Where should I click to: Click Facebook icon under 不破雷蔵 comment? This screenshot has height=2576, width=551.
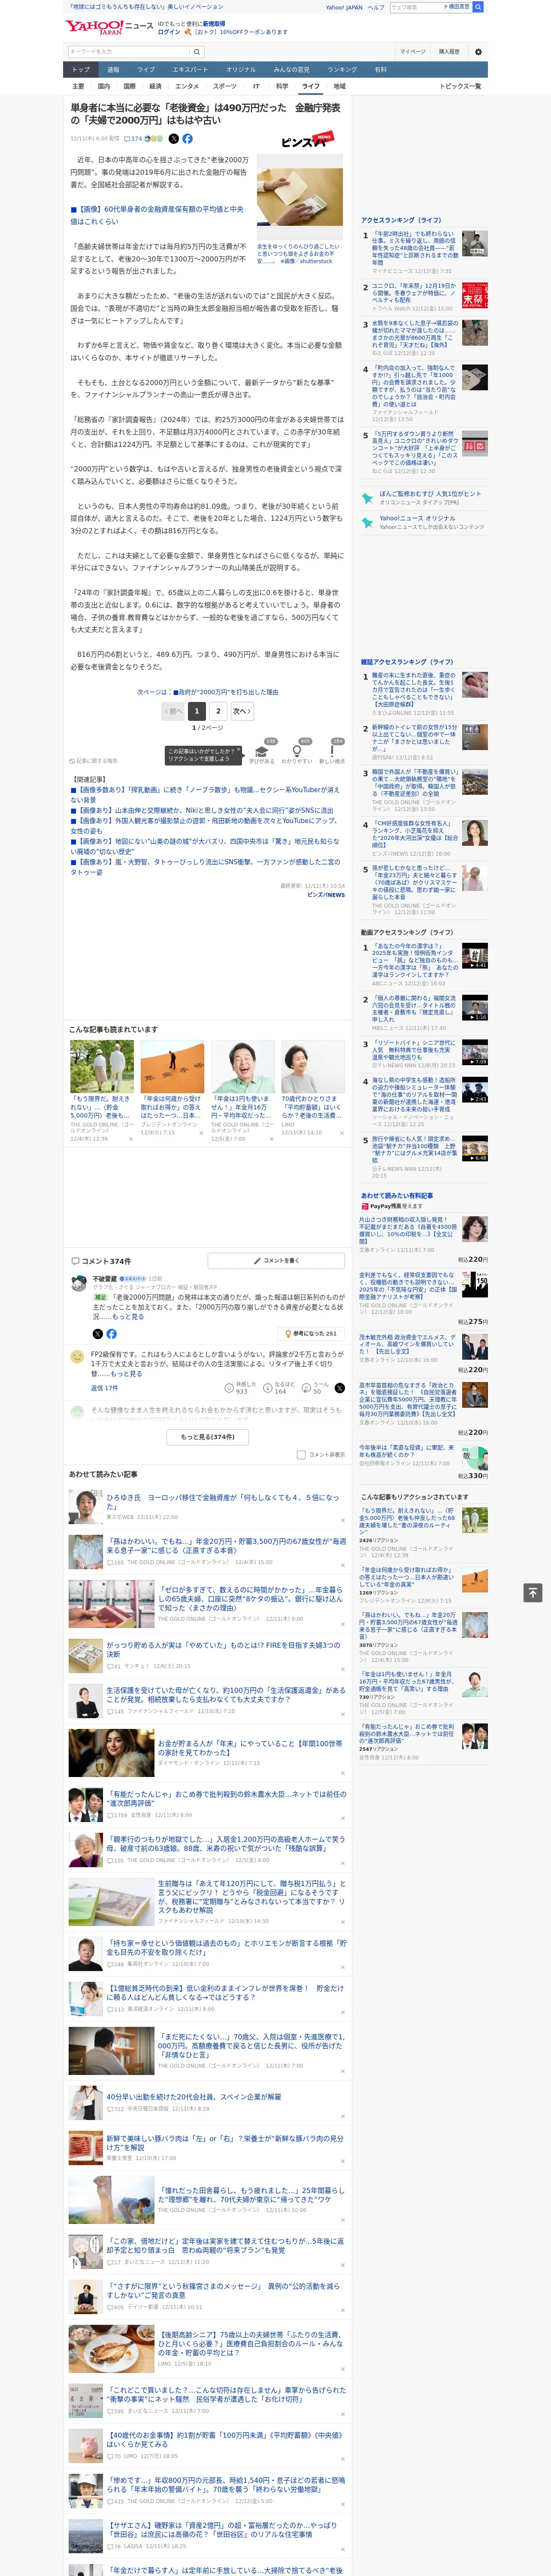111,1334
